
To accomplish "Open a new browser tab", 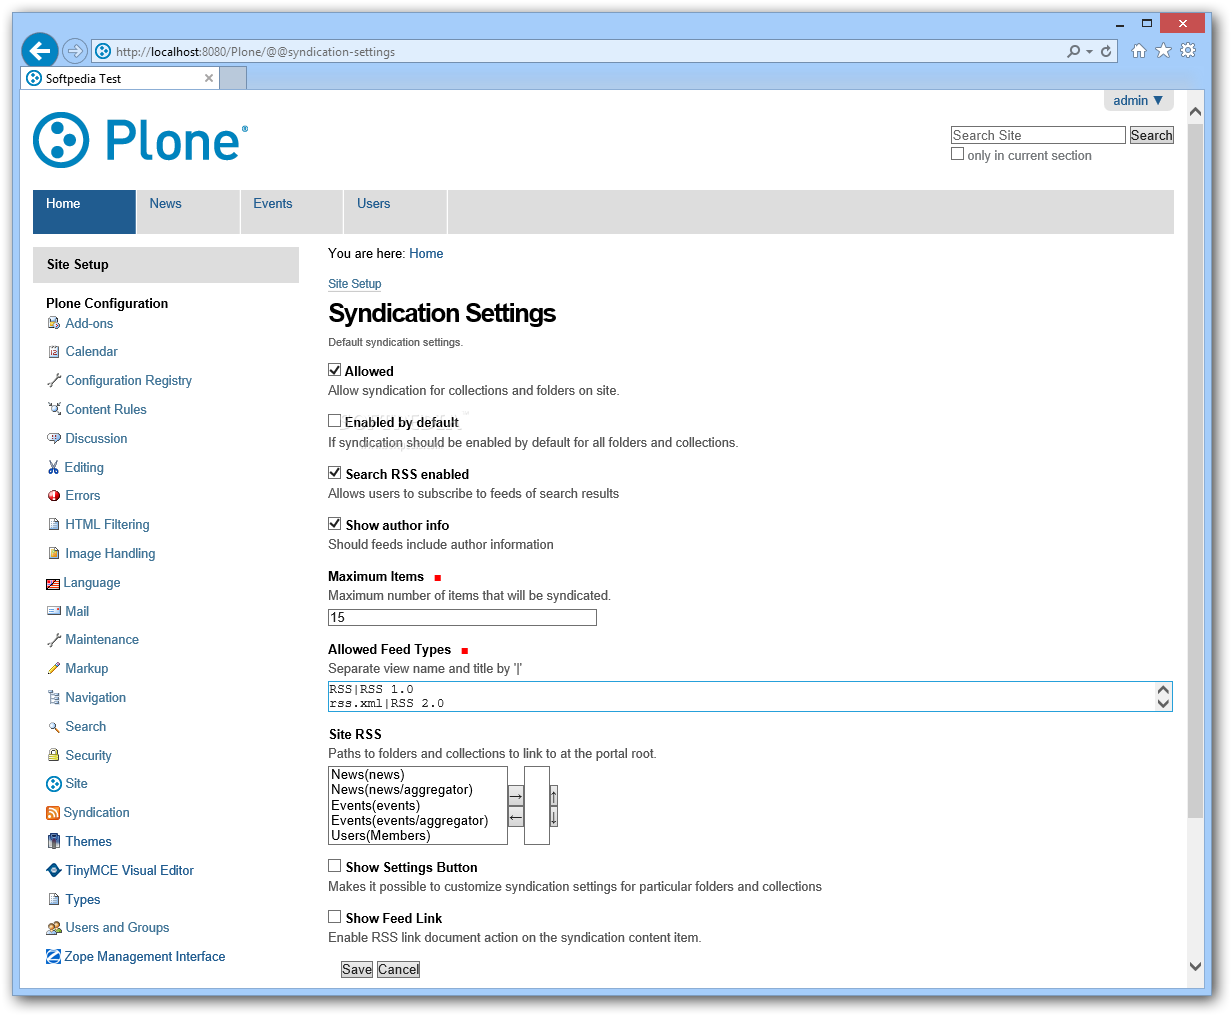I will tap(233, 78).
